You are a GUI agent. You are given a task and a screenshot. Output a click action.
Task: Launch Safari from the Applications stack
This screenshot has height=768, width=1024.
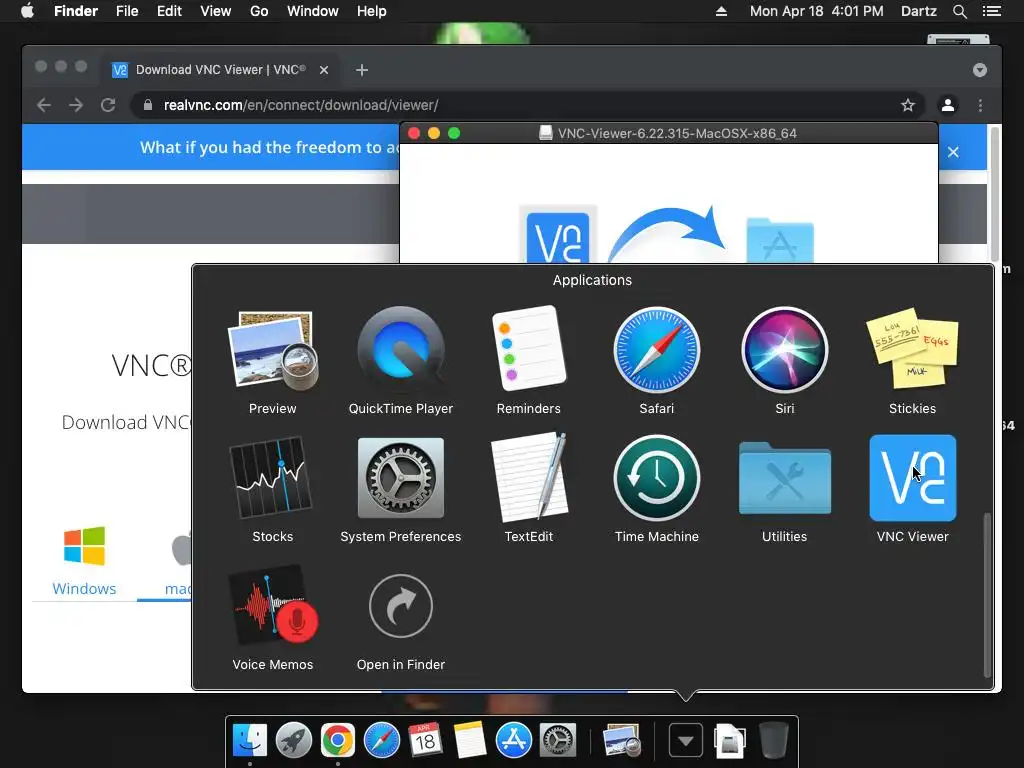click(x=656, y=351)
